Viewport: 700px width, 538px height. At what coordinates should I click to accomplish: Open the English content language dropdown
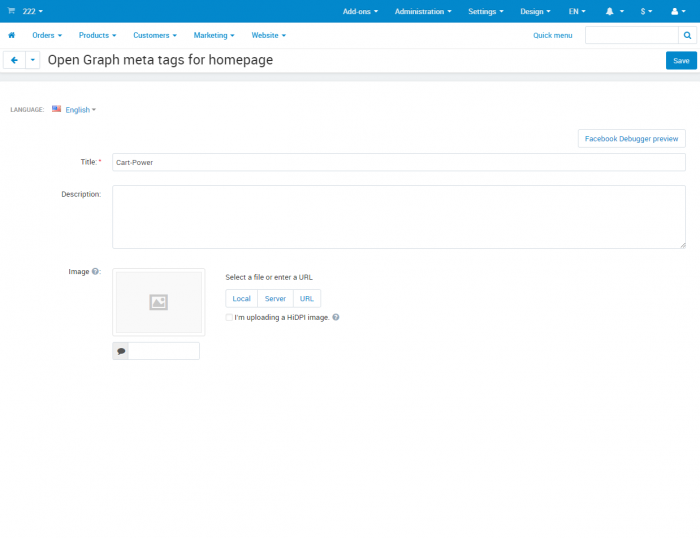coord(80,110)
